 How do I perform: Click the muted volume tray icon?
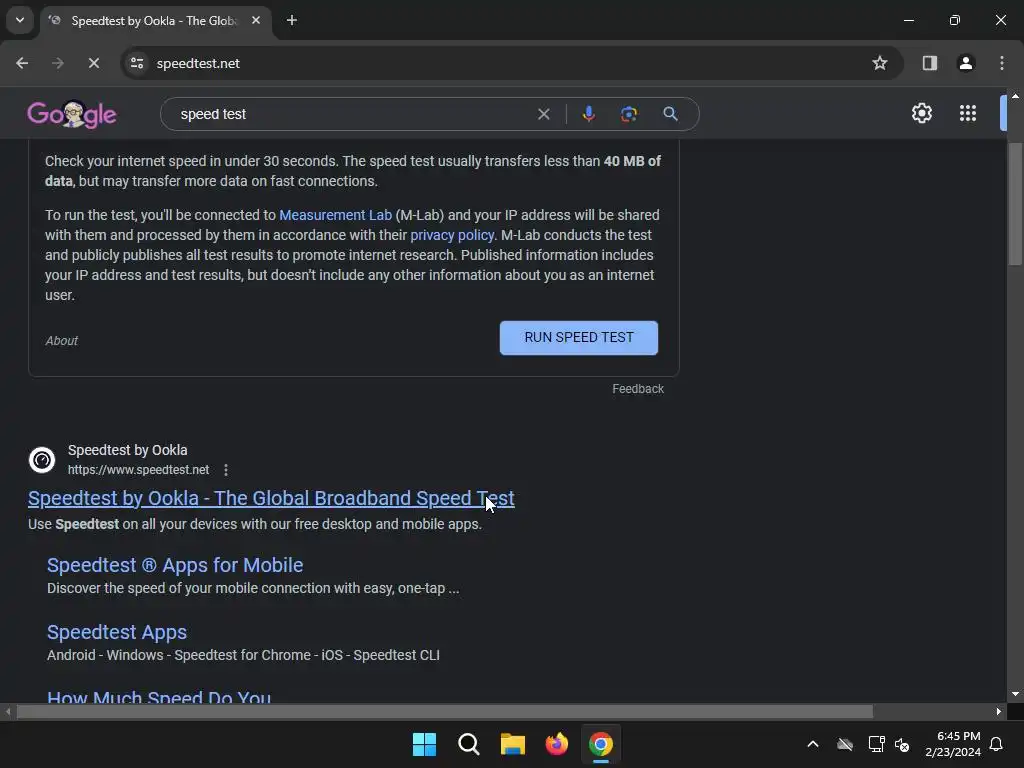[902, 744]
